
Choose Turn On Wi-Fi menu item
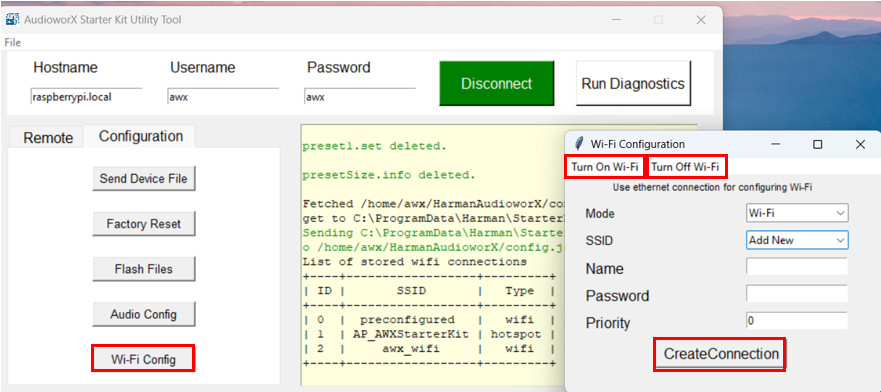coord(605,167)
